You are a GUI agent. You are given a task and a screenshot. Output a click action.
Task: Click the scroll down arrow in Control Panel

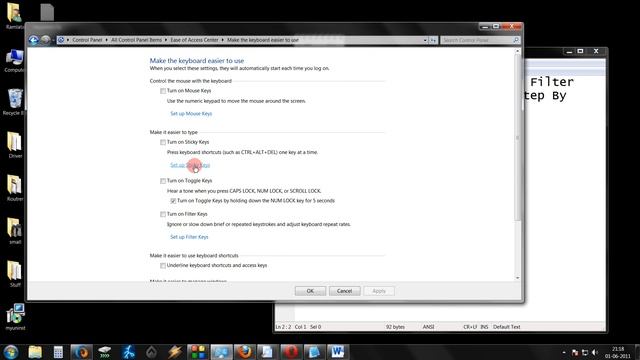[x=518, y=278]
